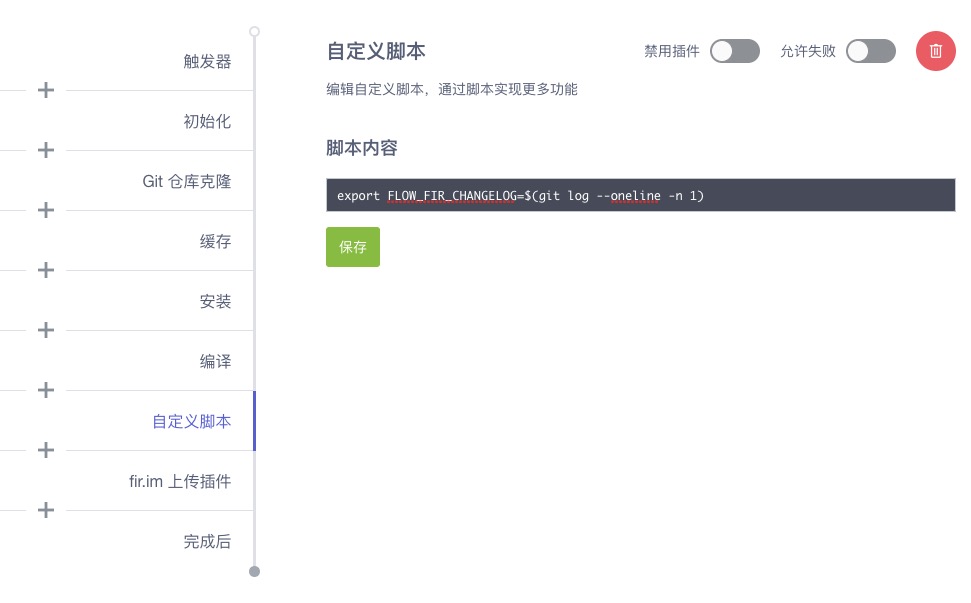Select the 编译 step
971x603 pixels.
pyautogui.click(x=215, y=361)
